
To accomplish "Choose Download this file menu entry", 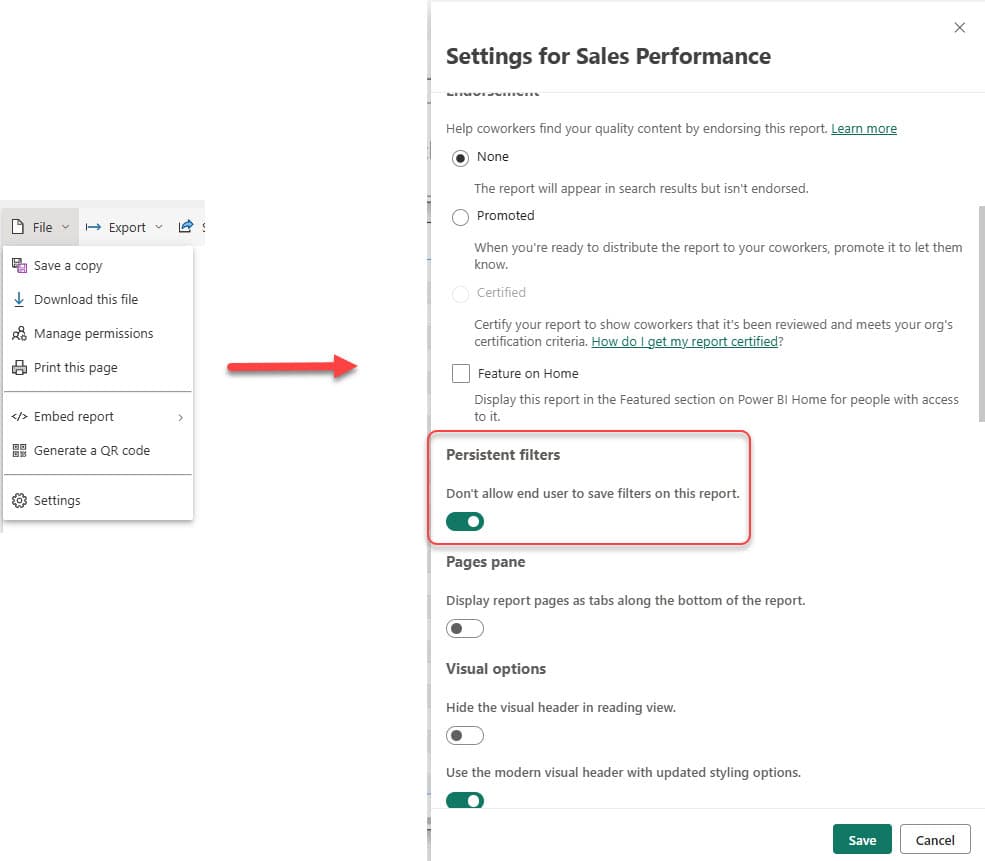I will pos(98,299).
